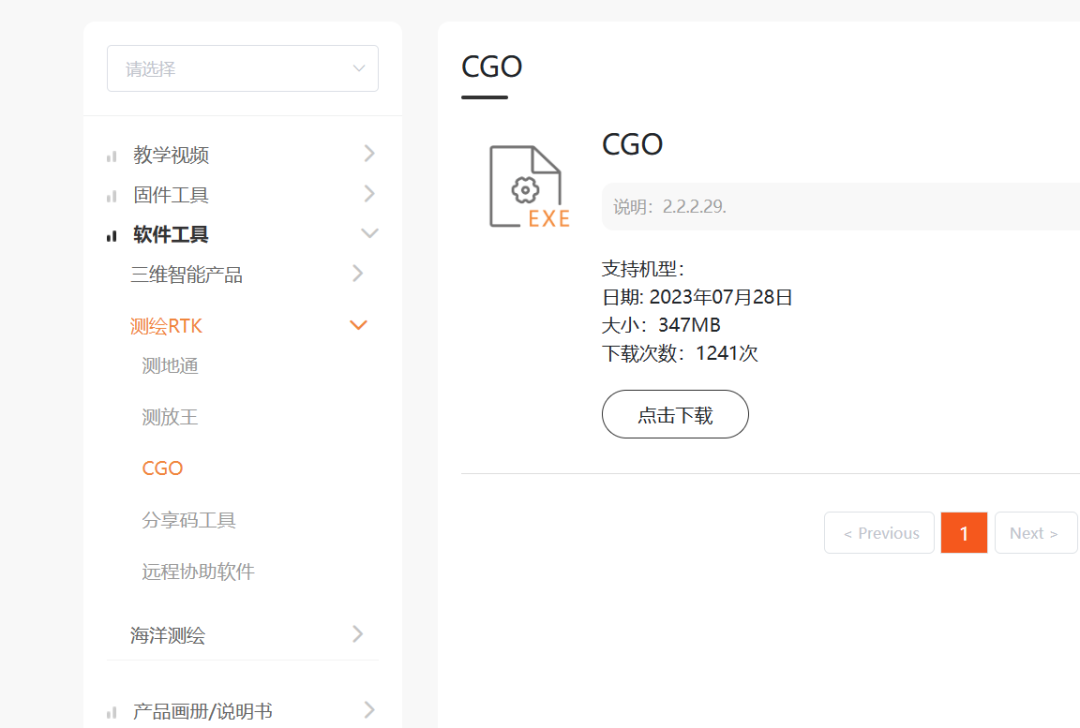This screenshot has height=728, width=1080.
Task: Open the 三维智能产品 subcategory
Action: [x=187, y=275]
